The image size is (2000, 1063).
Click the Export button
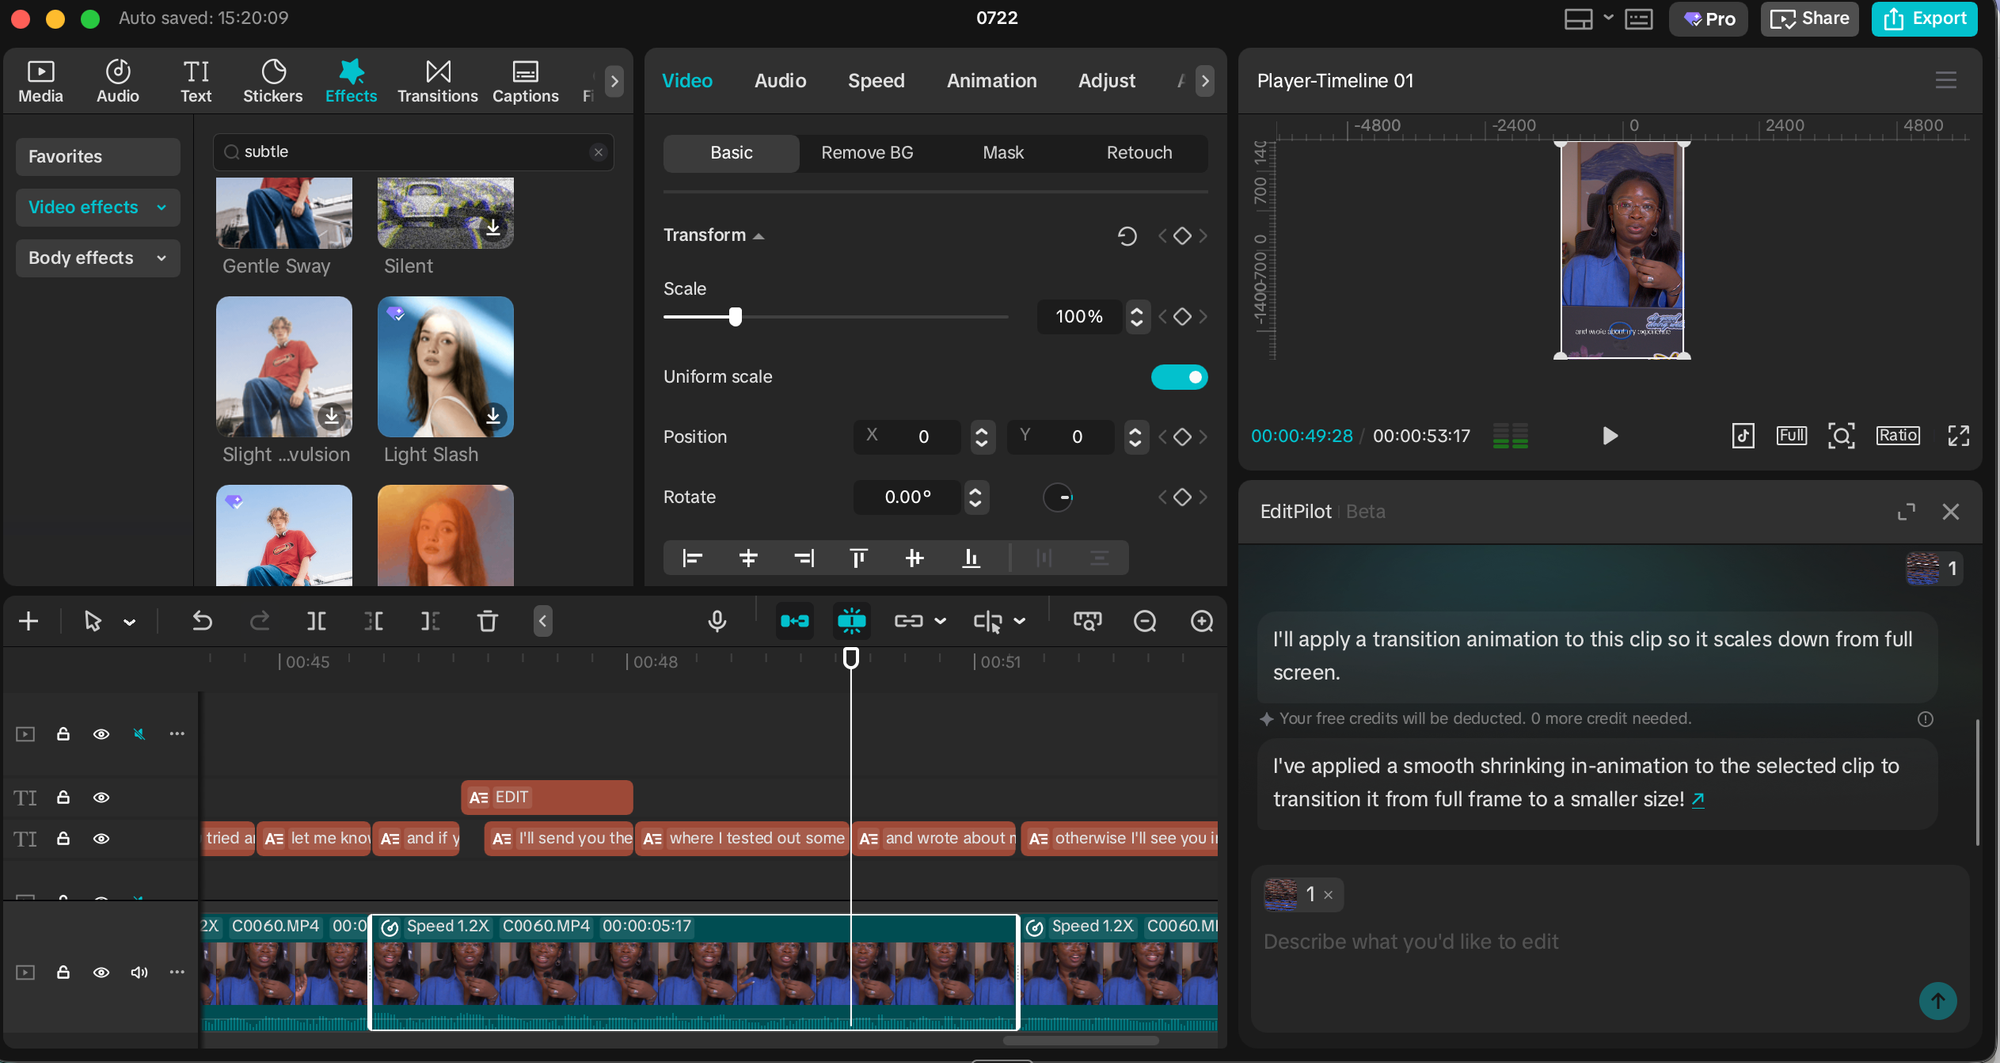coord(1924,18)
